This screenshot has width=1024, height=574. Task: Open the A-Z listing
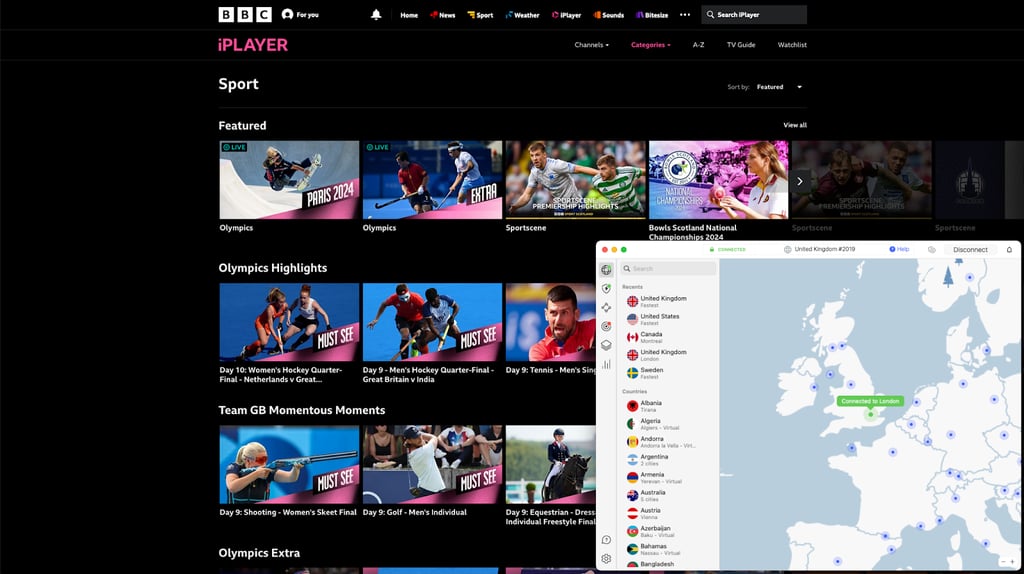[698, 45]
